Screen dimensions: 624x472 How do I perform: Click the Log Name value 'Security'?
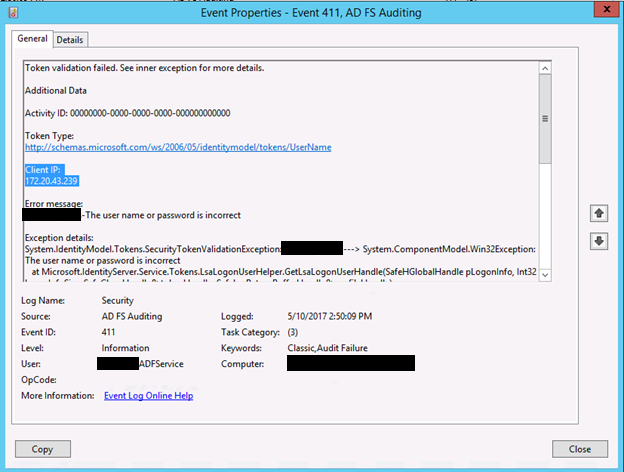pos(117,300)
